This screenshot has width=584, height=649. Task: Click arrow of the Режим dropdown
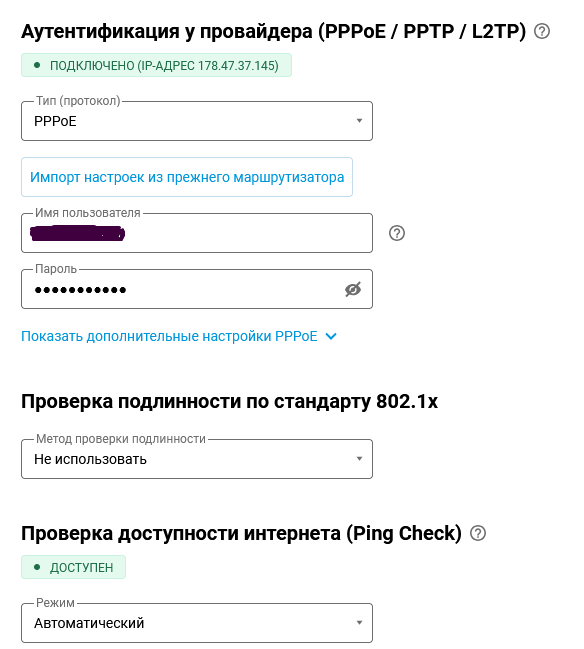pos(359,623)
